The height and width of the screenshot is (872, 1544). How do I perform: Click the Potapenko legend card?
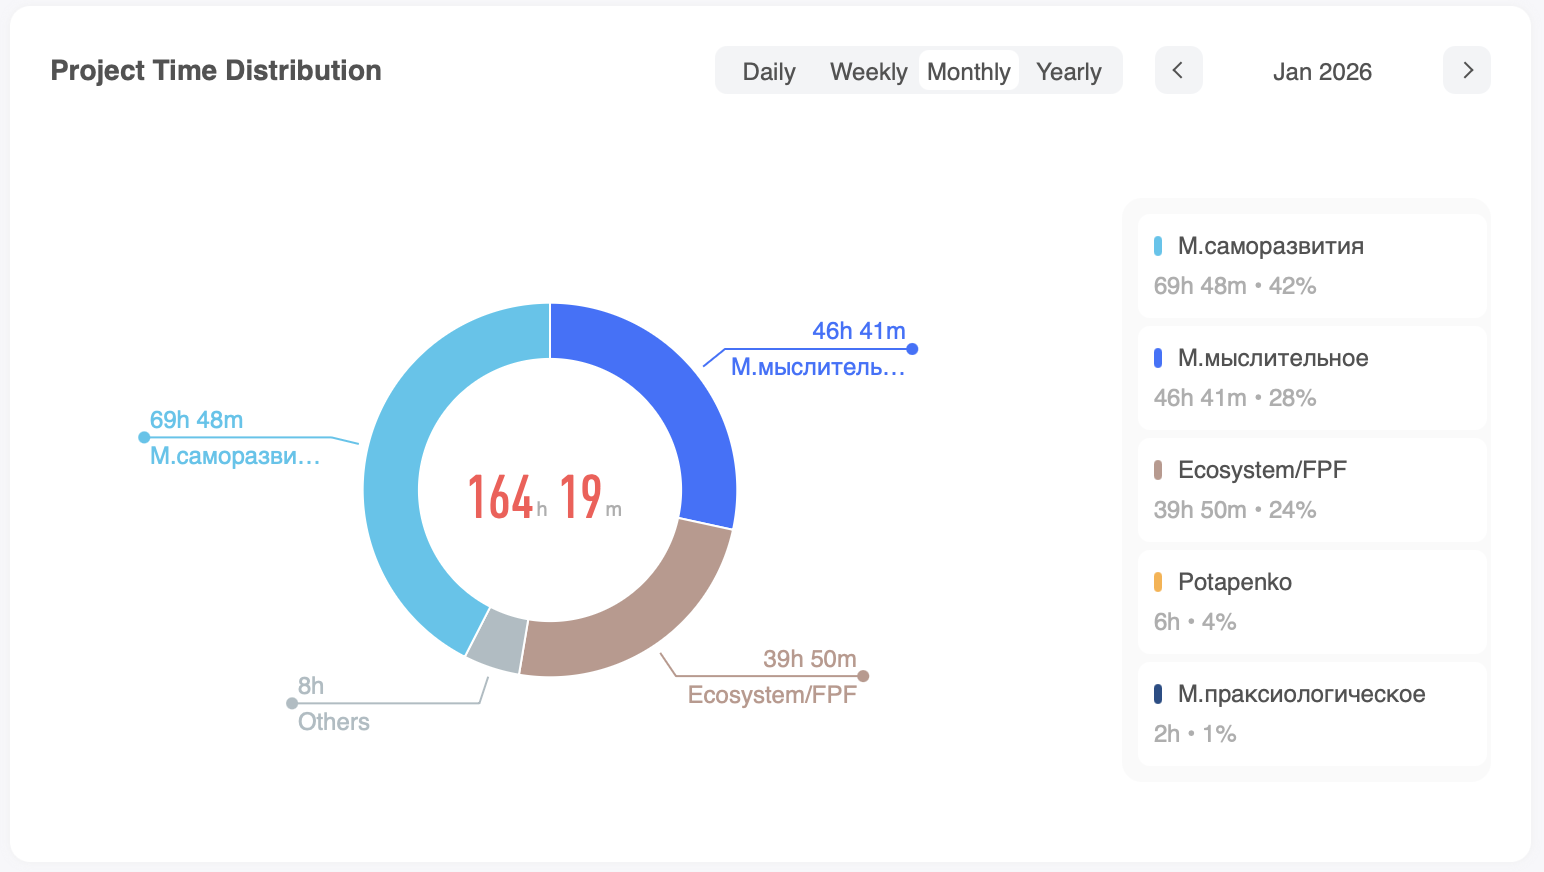point(1311,602)
